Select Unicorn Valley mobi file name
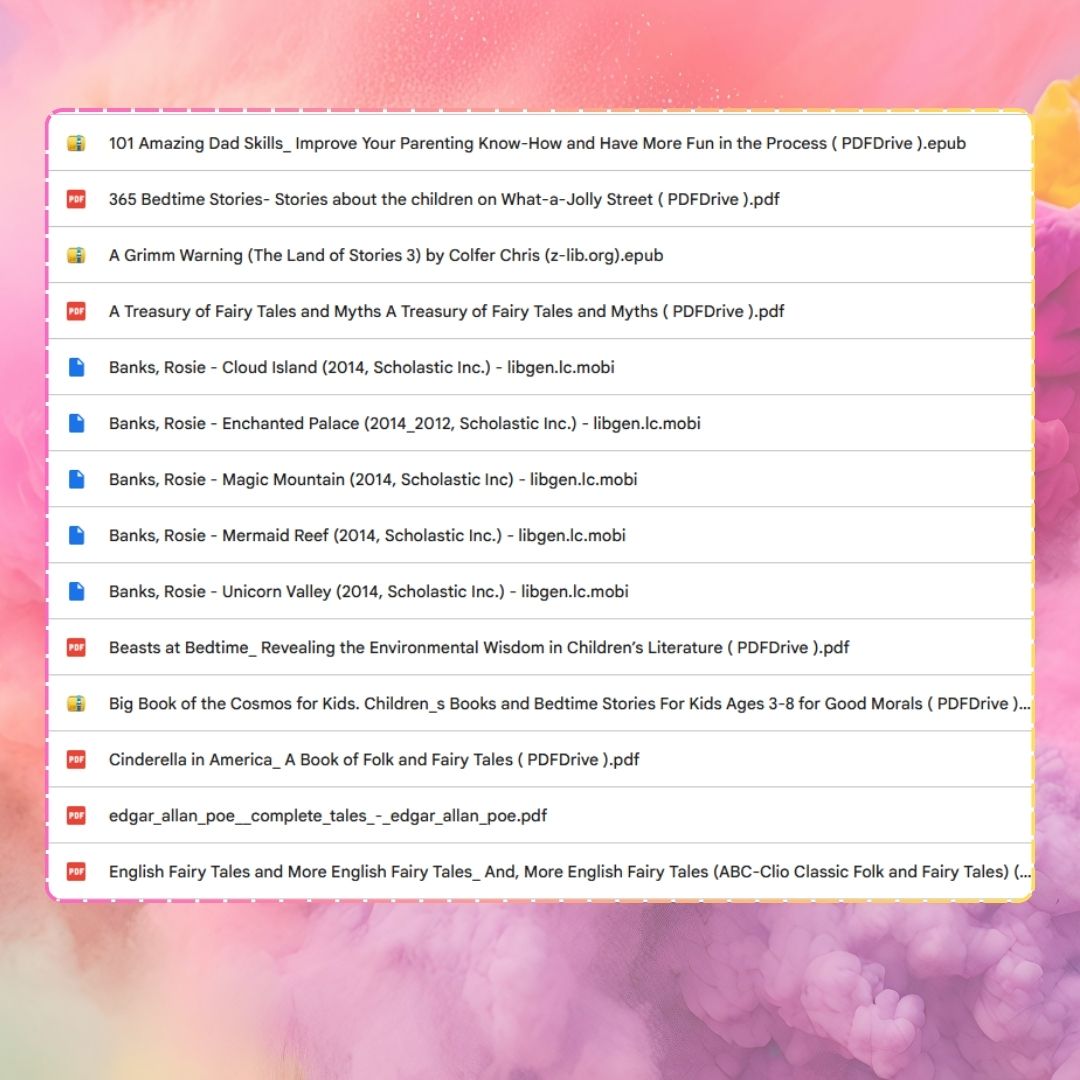This screenshot has width=1080, height=1080. click(368, 591)
